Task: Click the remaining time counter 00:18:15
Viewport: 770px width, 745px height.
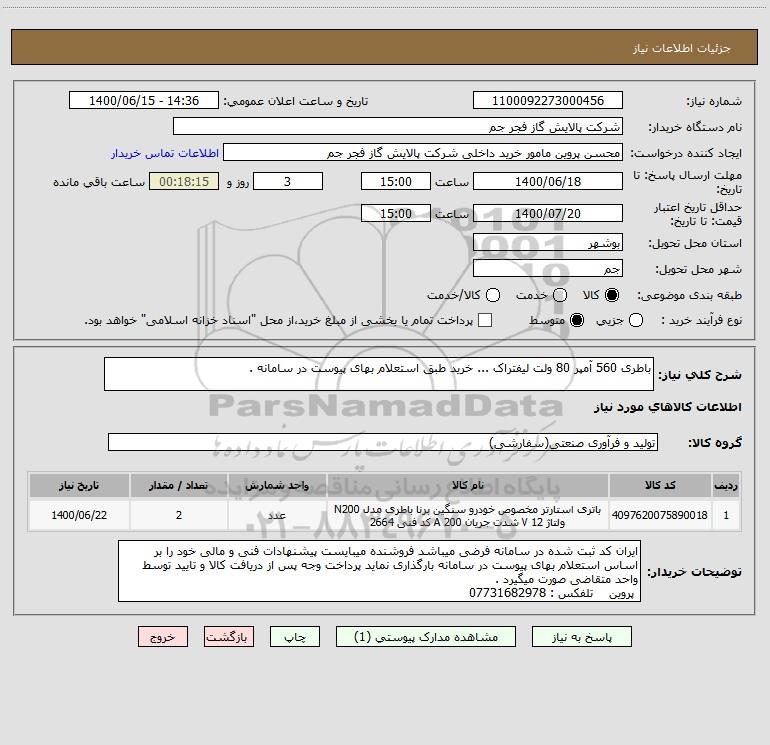Action: click(184, 181)
